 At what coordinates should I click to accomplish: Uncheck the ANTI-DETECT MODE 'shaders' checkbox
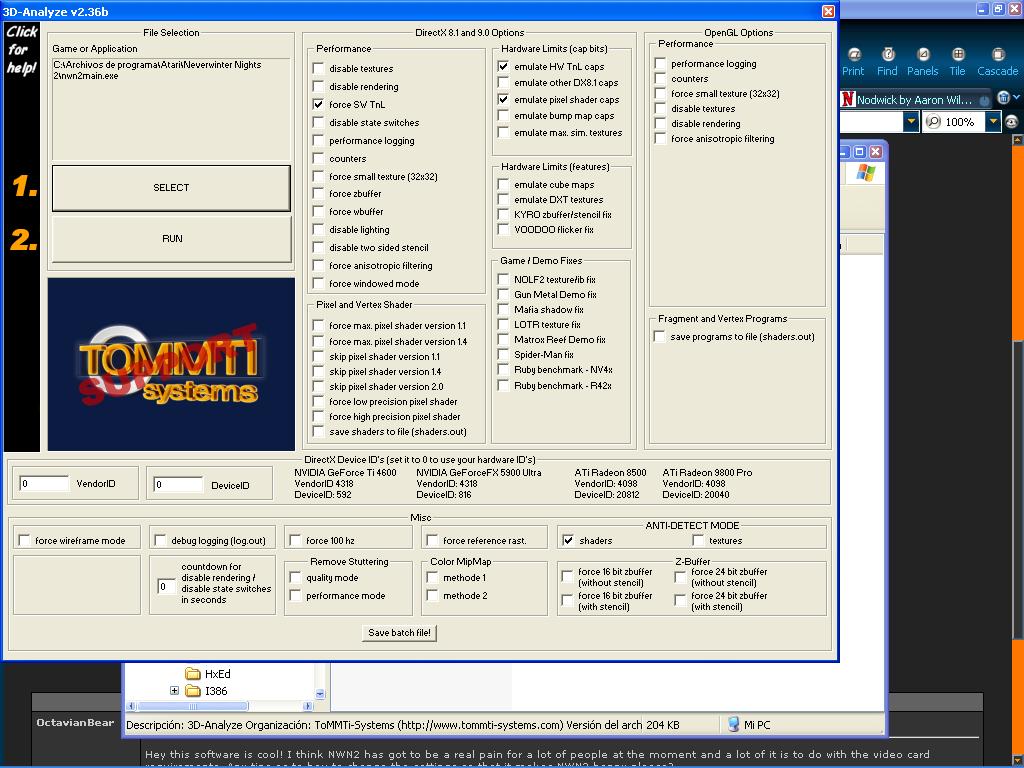click(568, 540)
